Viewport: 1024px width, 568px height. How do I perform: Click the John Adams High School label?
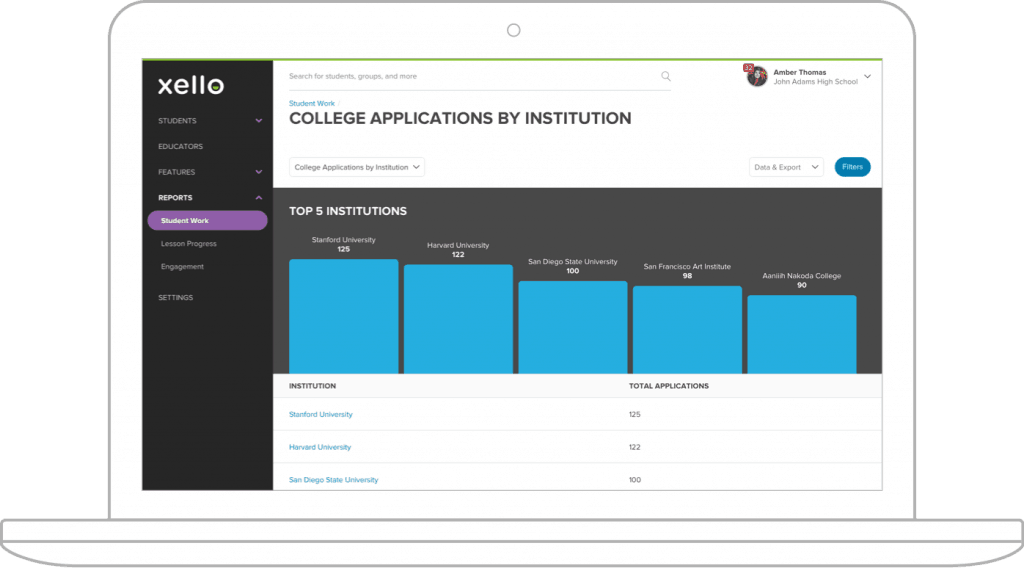coord(816,82)
